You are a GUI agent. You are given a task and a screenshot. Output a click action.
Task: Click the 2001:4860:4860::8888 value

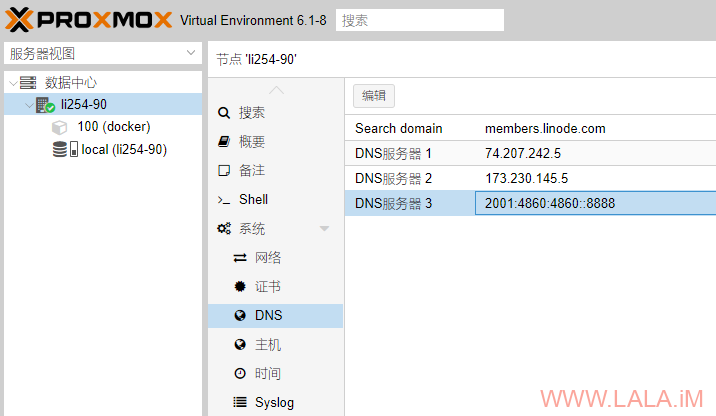pyautogui.click(x=550, y=203)
